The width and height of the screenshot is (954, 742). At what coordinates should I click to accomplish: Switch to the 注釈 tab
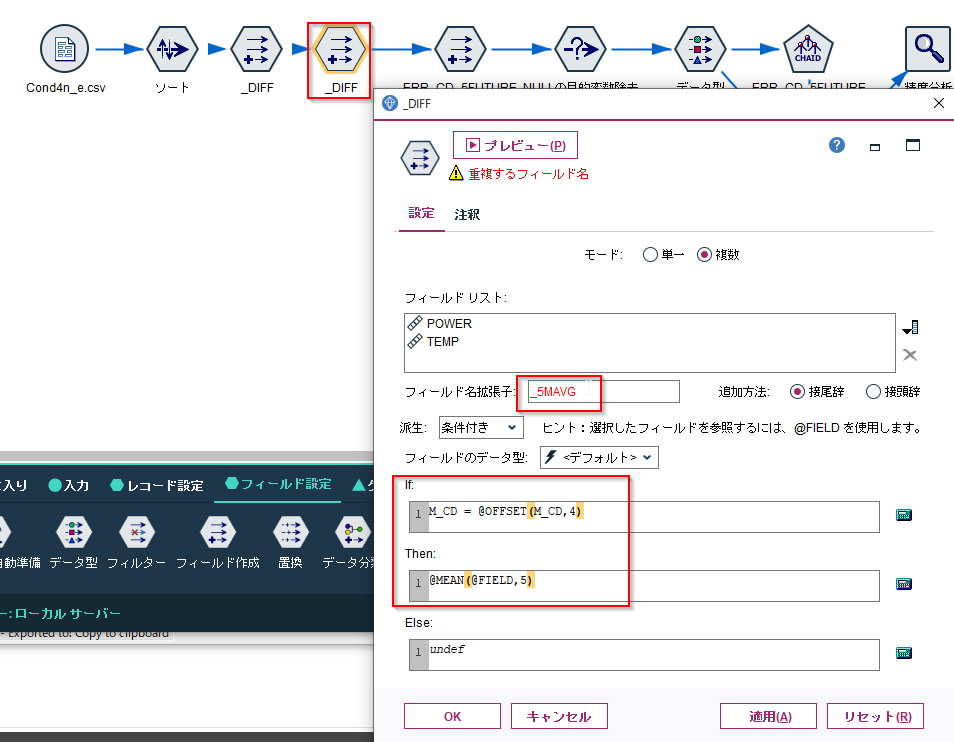466,214
